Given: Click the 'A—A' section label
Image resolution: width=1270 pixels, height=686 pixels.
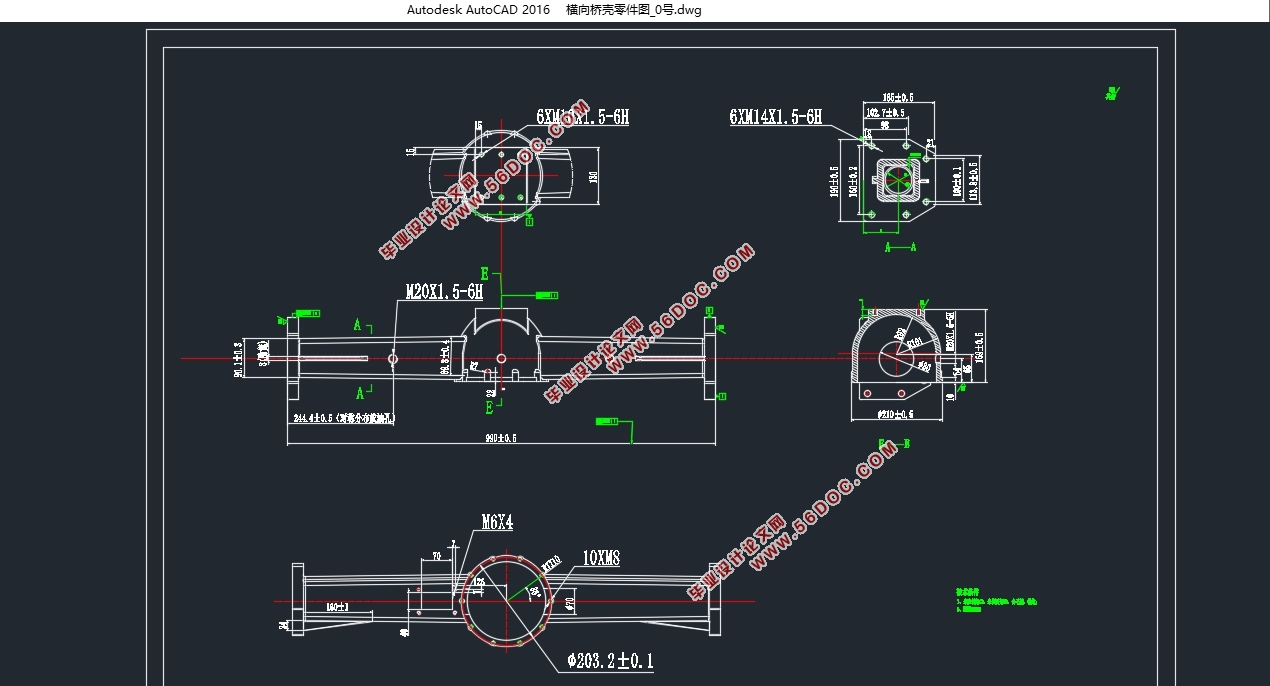Looking at the screenshot, I should click(x=900, y=246).
